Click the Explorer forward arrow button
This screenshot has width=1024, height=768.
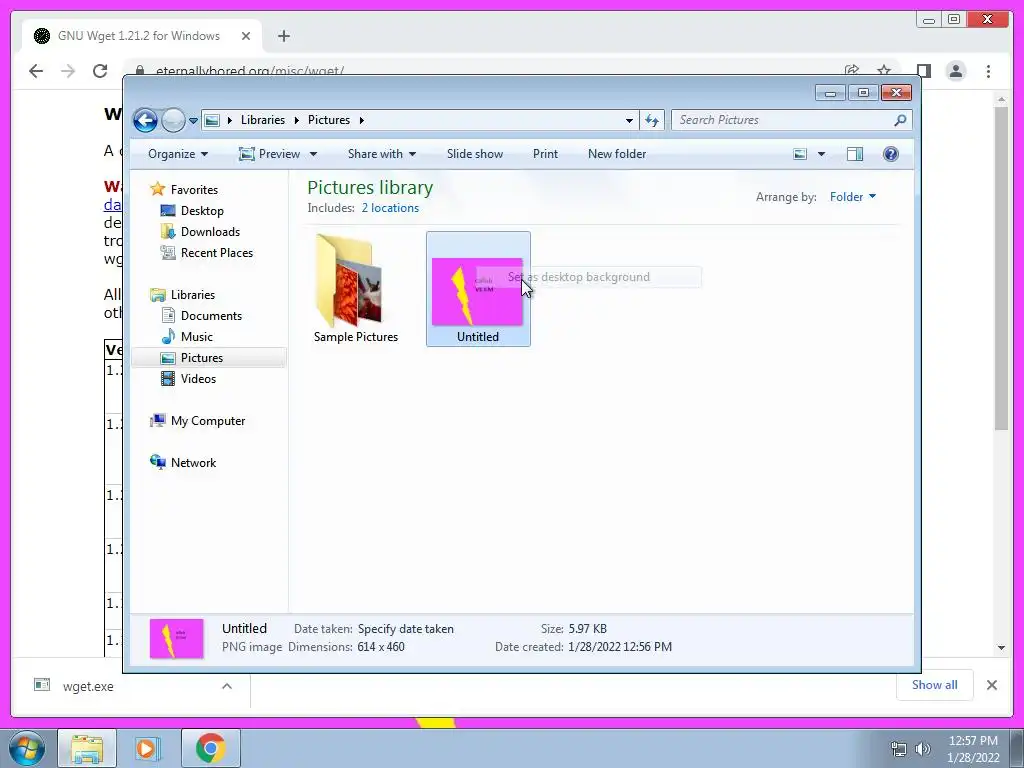point(173,120)
